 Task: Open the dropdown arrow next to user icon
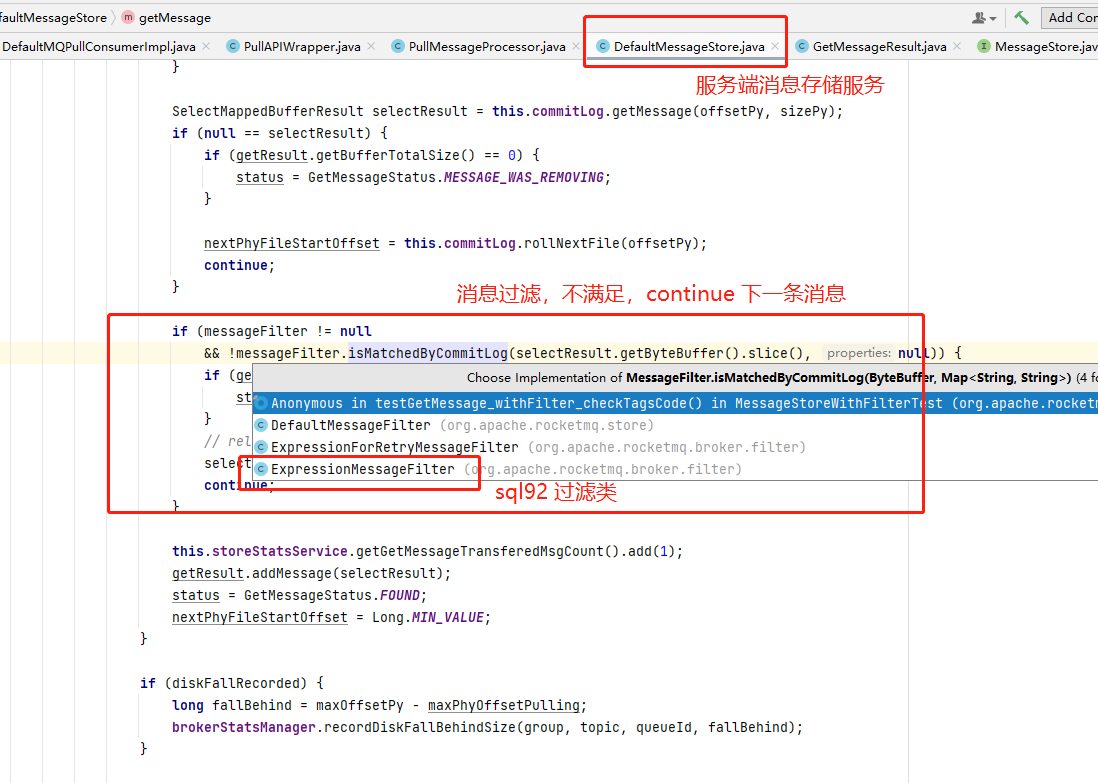[x=991, y=17]
